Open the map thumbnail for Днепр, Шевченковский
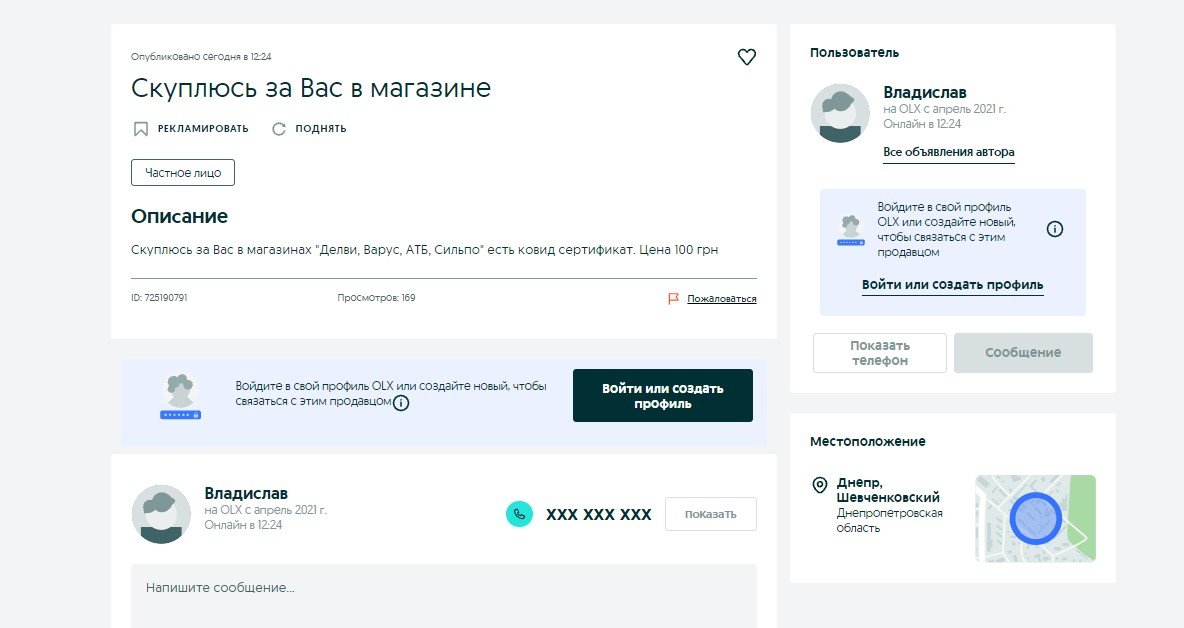The image size is (1184, 628). 1035,518
